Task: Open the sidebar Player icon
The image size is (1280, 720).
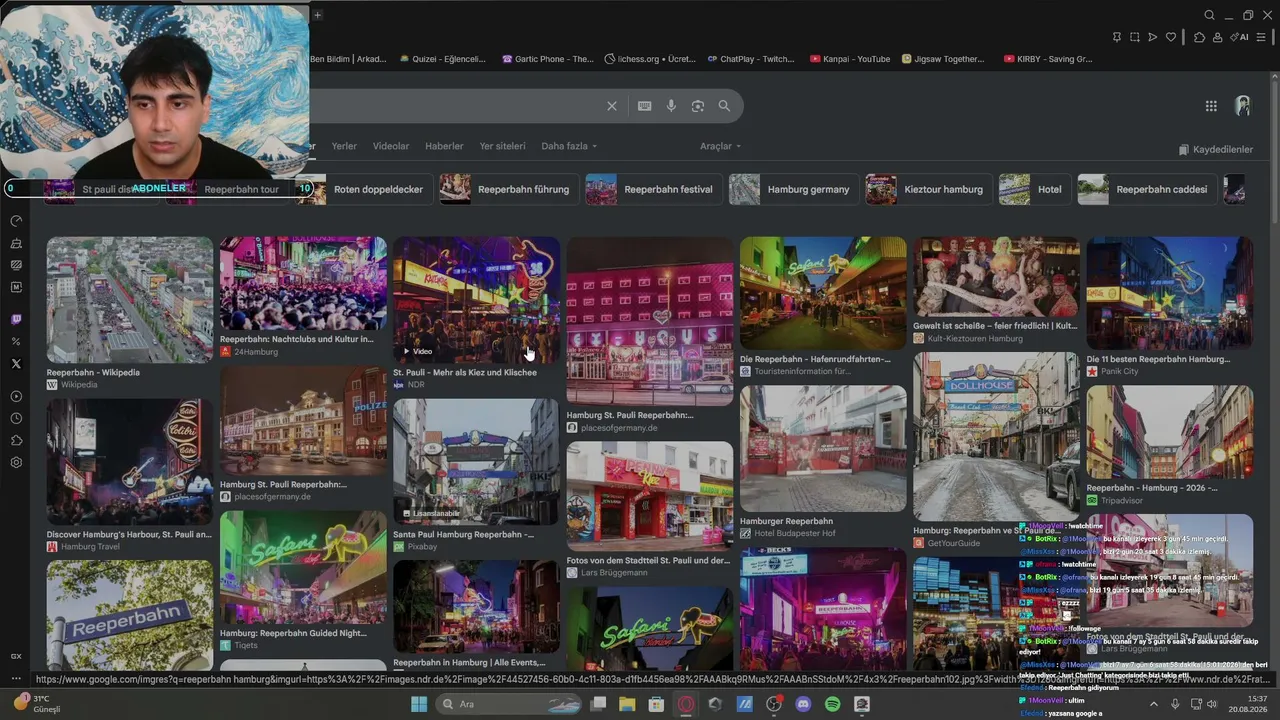Action: pyautogui.click(x=16, y=397)
